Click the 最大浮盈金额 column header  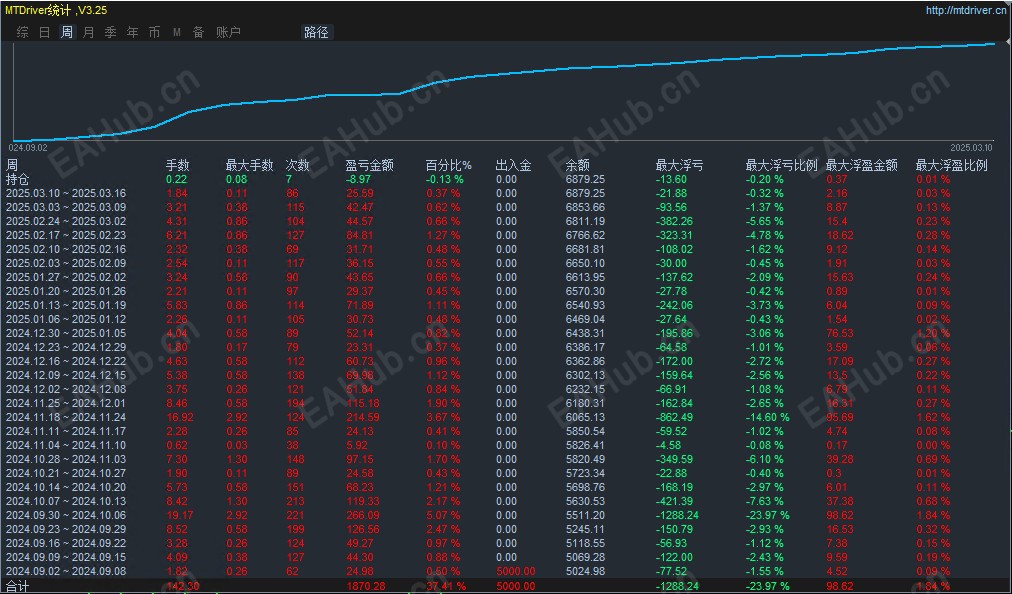[862, 165]
